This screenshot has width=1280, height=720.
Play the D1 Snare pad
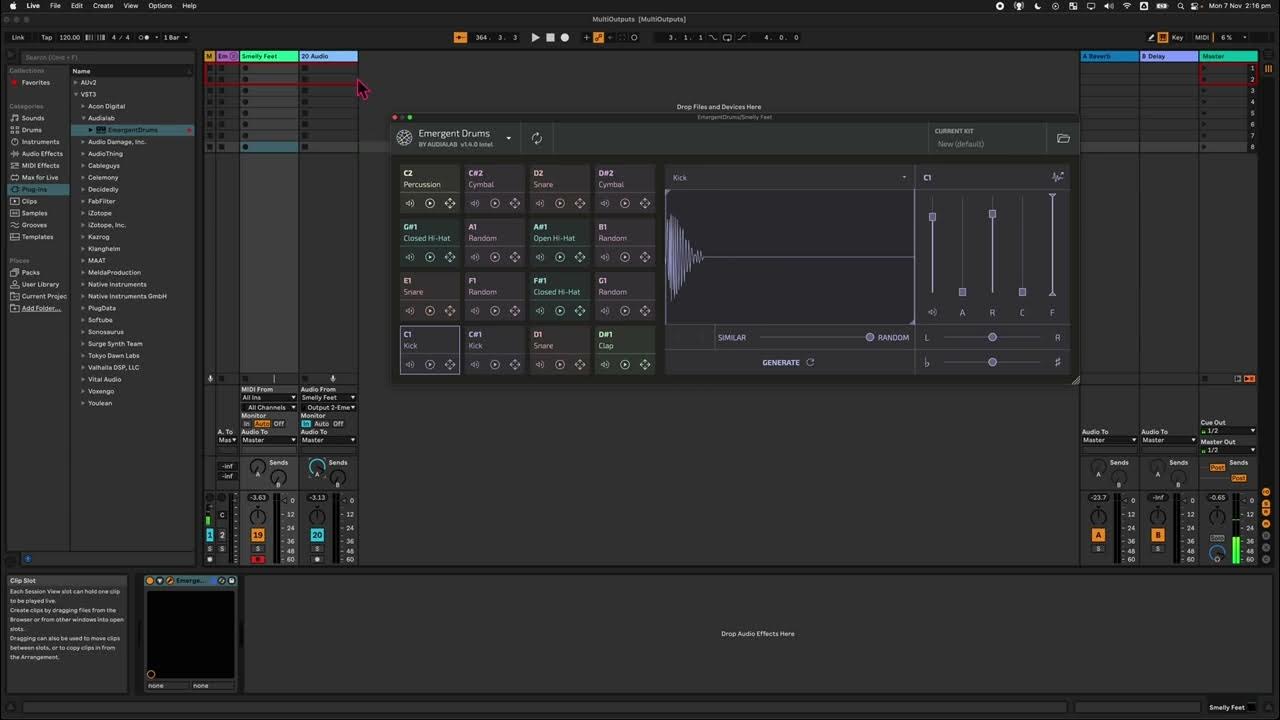560,364
